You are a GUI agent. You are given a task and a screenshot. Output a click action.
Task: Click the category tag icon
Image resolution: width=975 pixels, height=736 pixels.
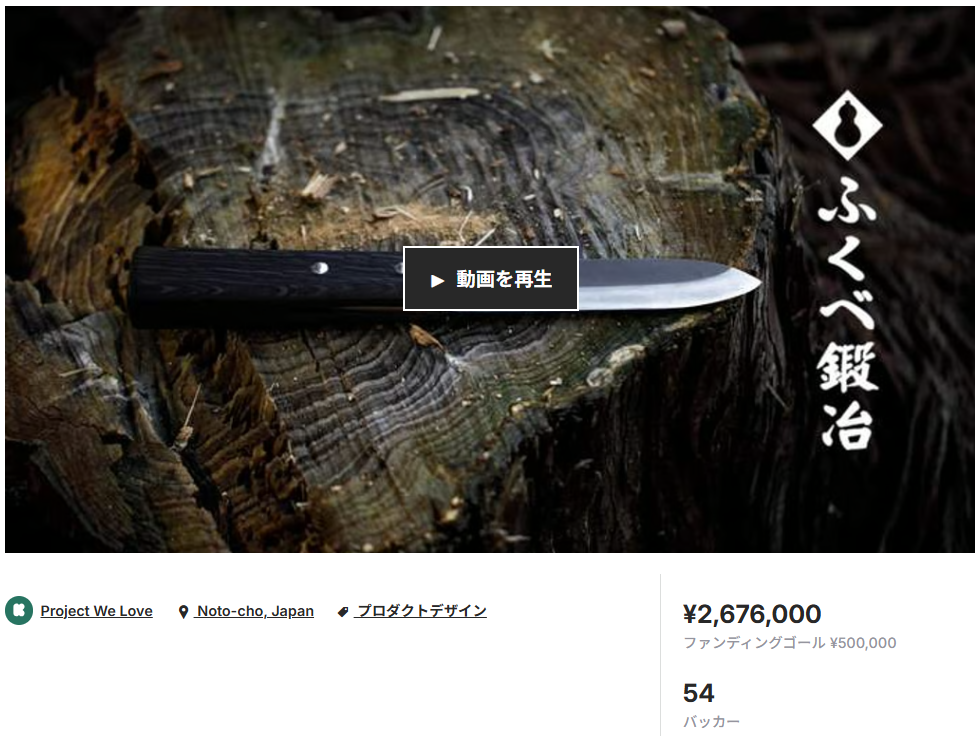[343, 612]
